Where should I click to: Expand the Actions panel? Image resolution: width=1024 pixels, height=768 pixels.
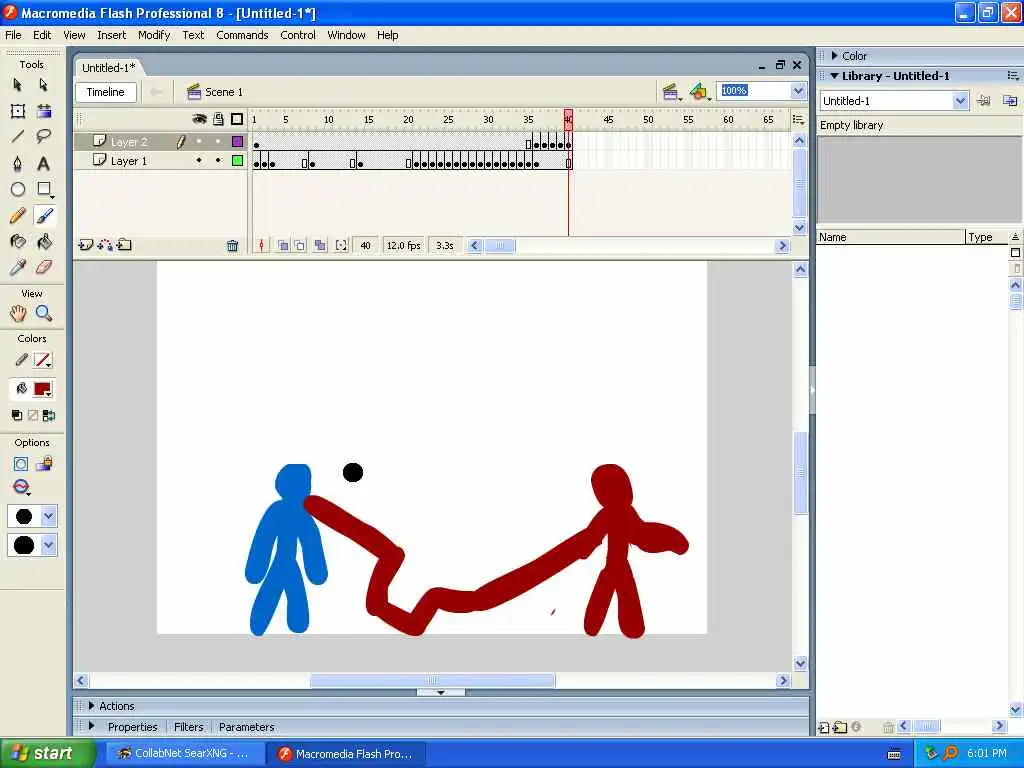[x=91, y=706]
